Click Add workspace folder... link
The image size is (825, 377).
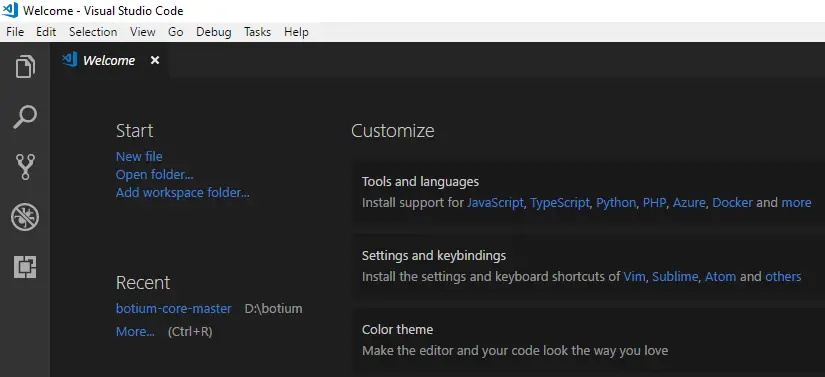183,192
